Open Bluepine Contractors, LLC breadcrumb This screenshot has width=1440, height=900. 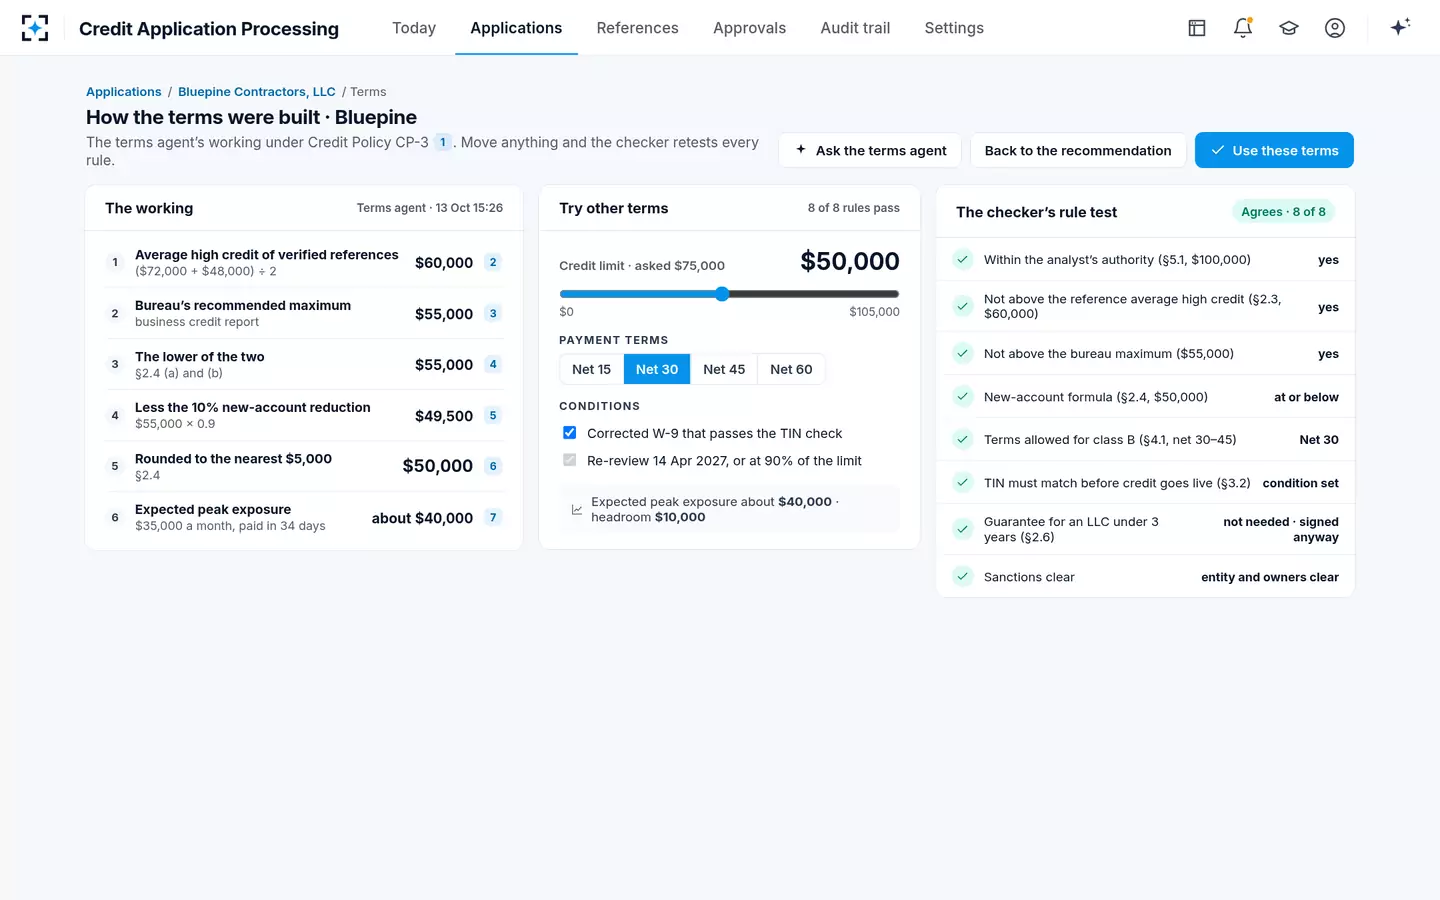coord(257,91)
